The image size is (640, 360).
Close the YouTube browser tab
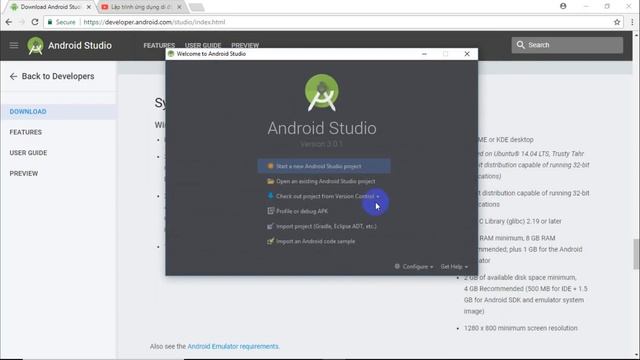point(179,7)
